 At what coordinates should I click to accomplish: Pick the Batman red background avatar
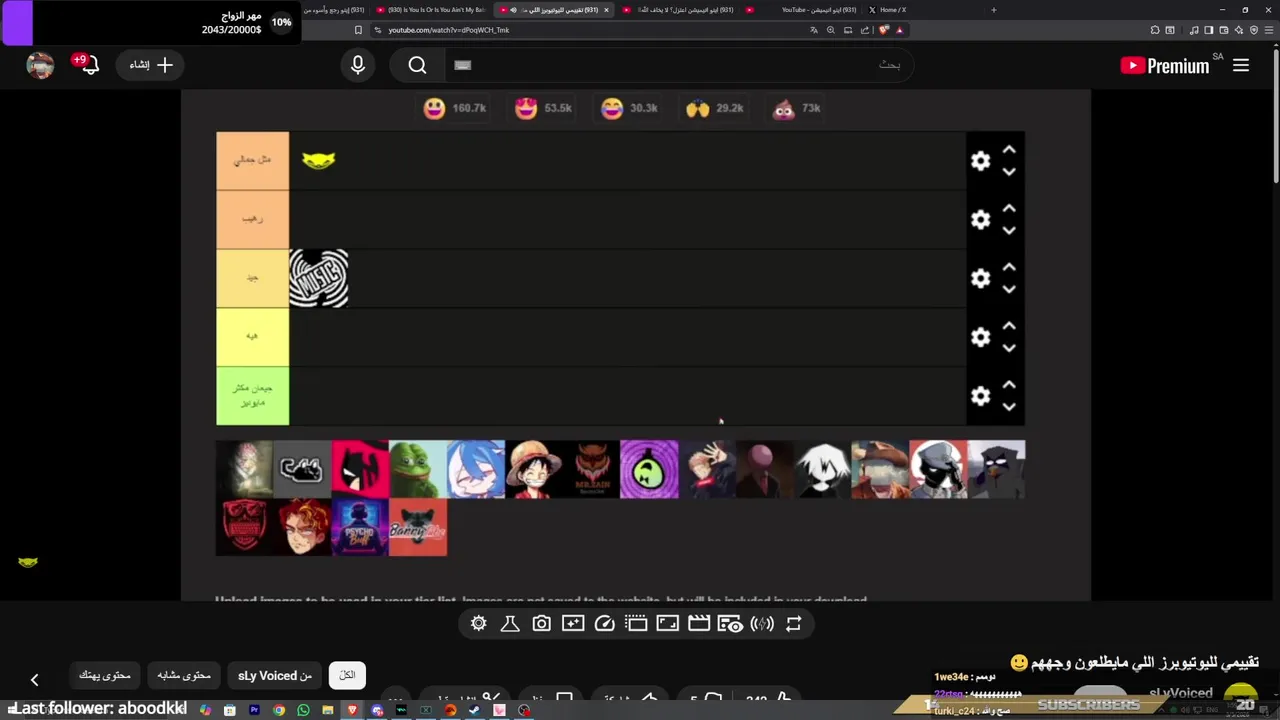click(360, 469)
